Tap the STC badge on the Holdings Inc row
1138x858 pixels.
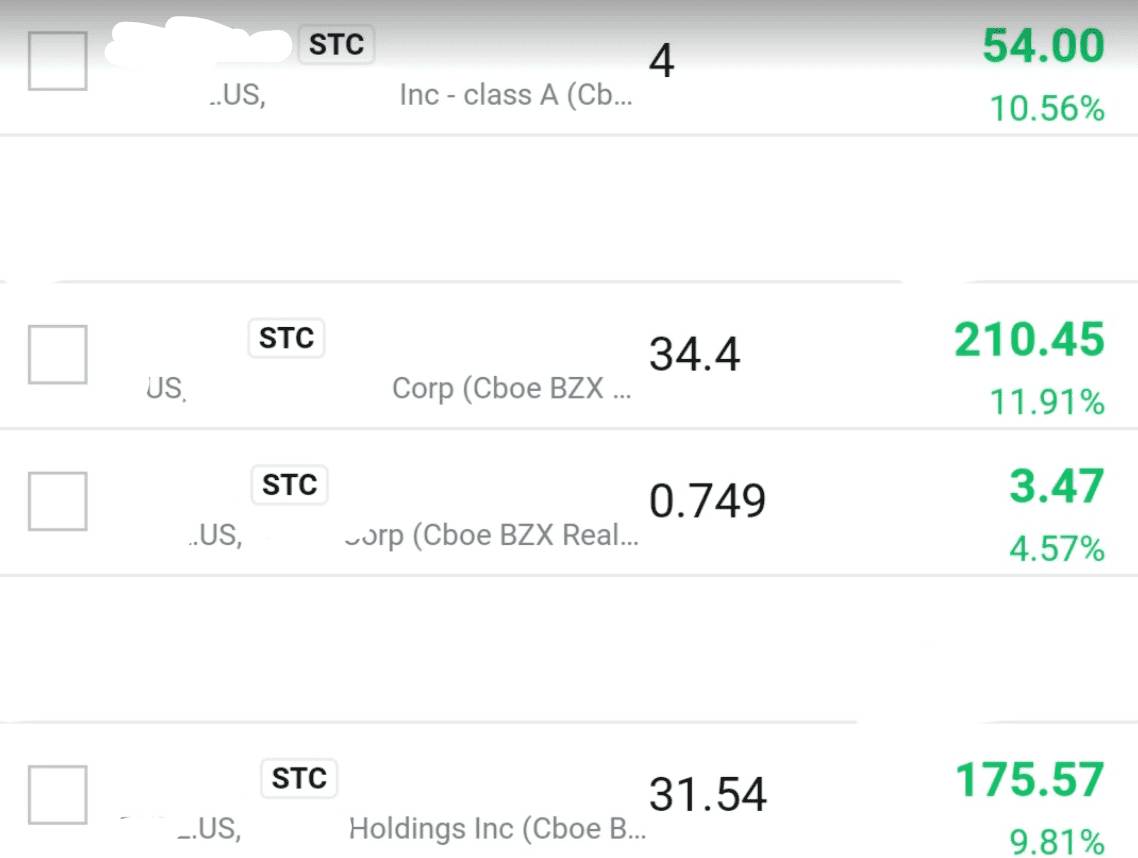299,778
